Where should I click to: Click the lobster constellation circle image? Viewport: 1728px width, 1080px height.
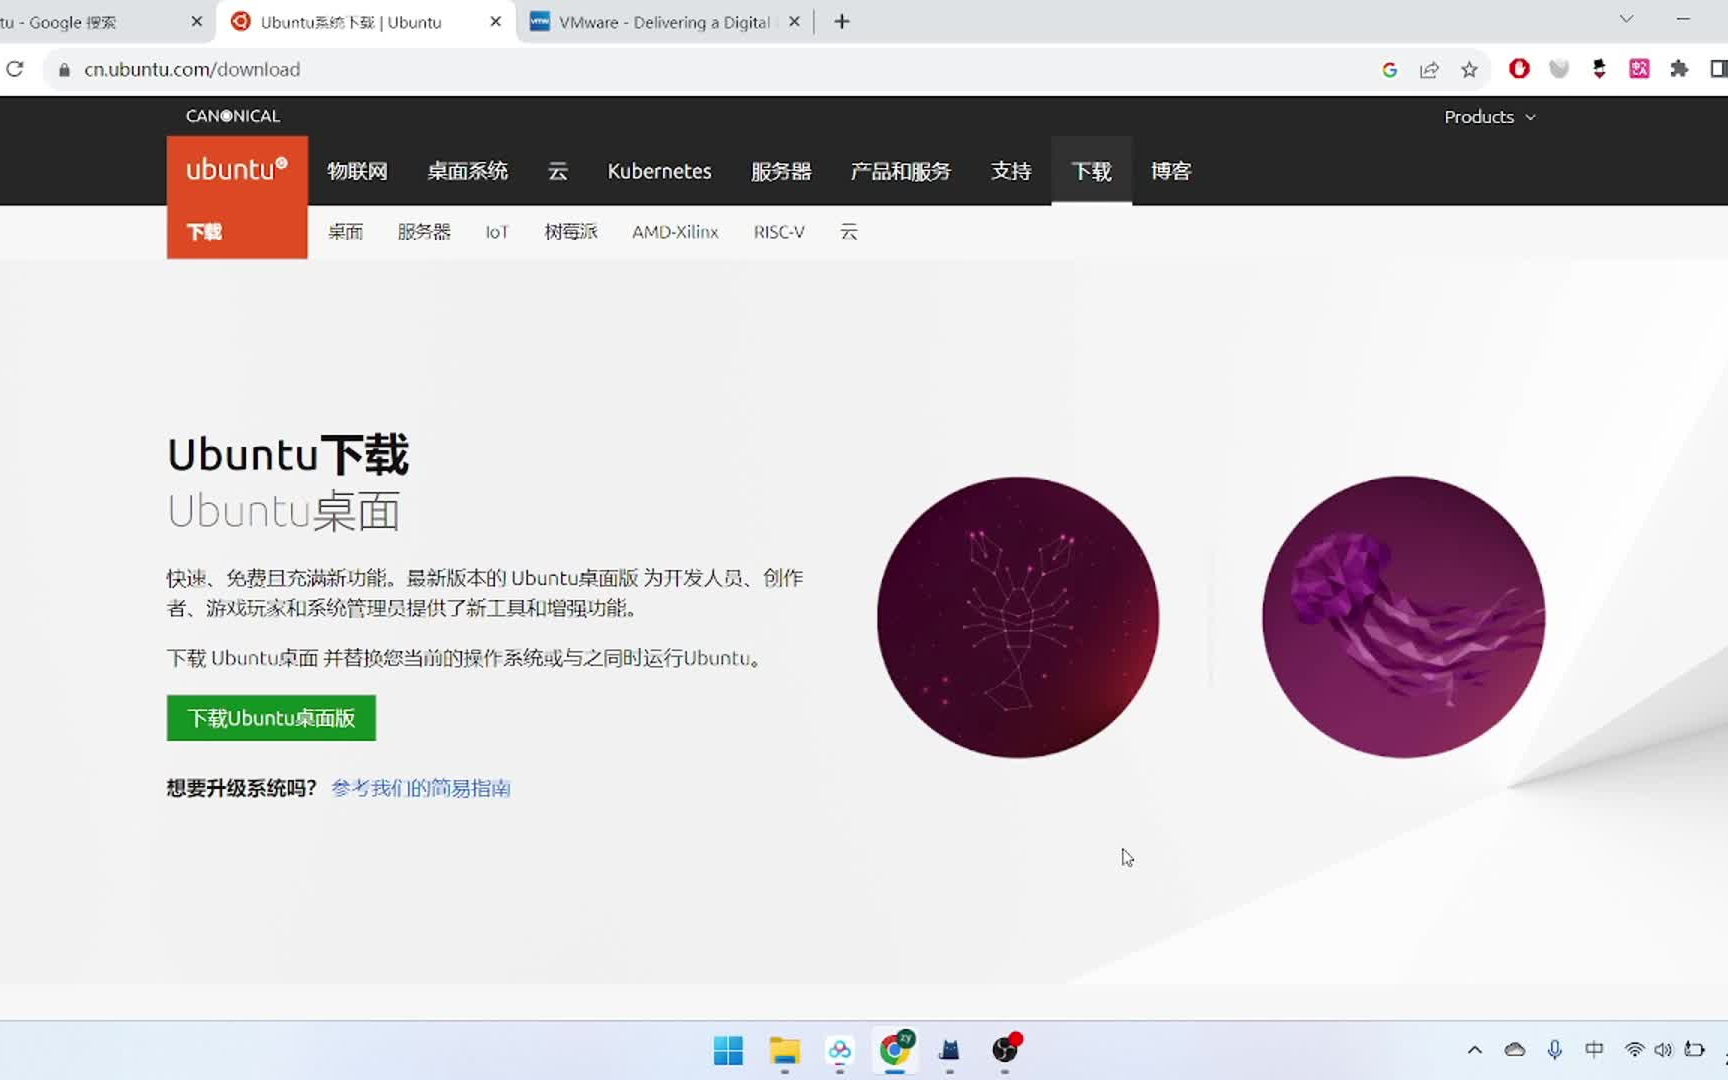1018,617
